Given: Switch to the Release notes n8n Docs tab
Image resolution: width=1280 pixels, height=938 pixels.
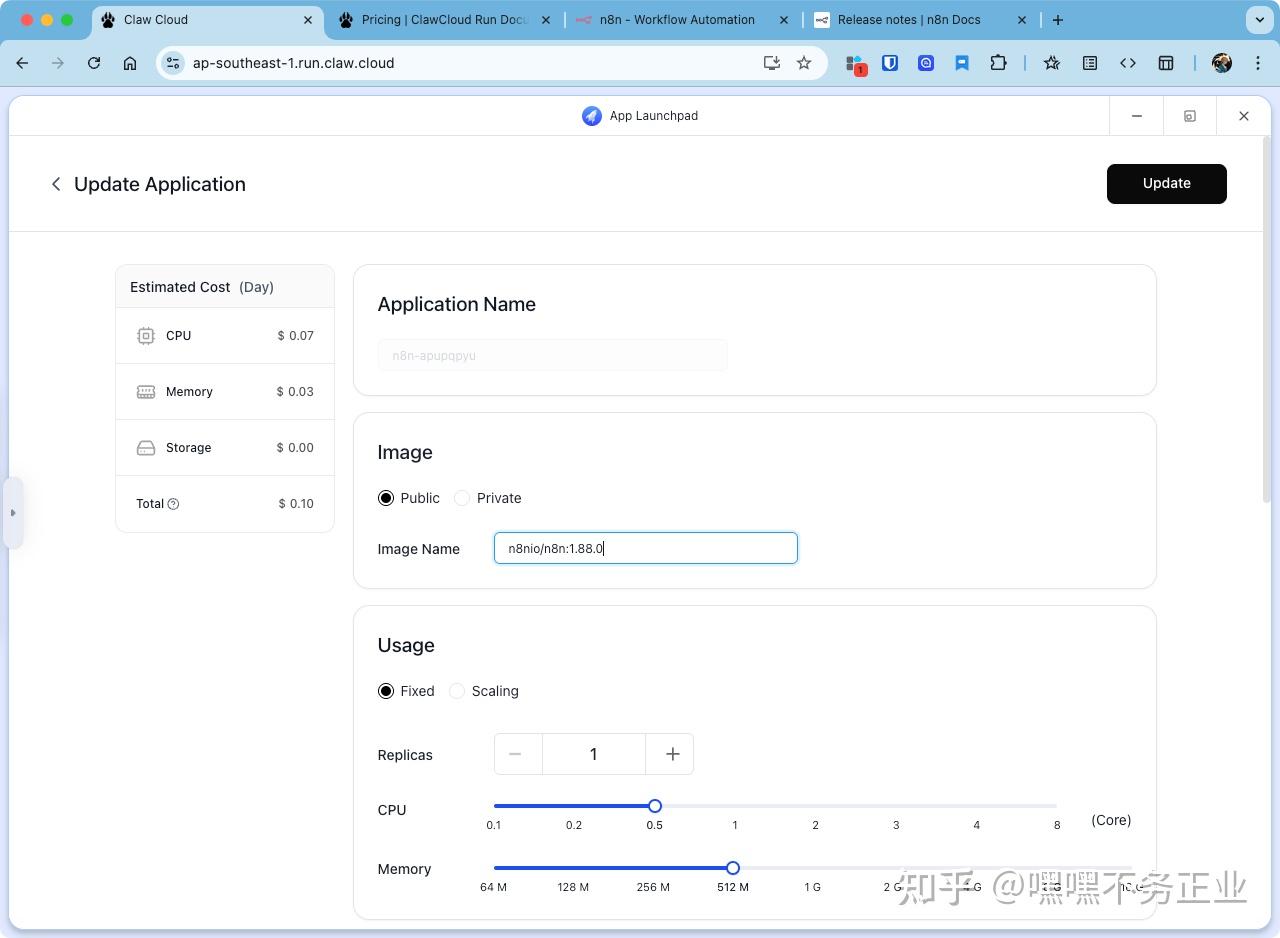Looking at the screenshot, I should click(920, 20).
